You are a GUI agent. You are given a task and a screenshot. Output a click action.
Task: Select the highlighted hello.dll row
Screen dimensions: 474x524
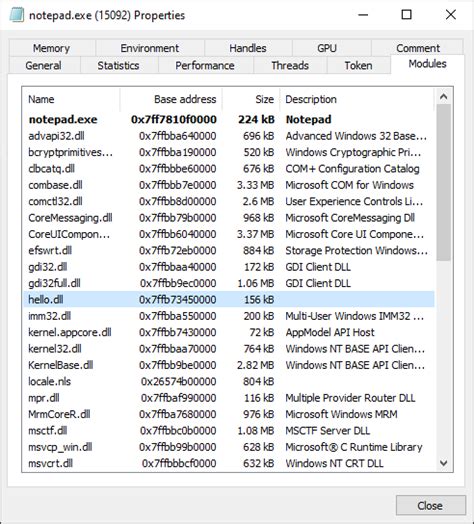(229, 299)
